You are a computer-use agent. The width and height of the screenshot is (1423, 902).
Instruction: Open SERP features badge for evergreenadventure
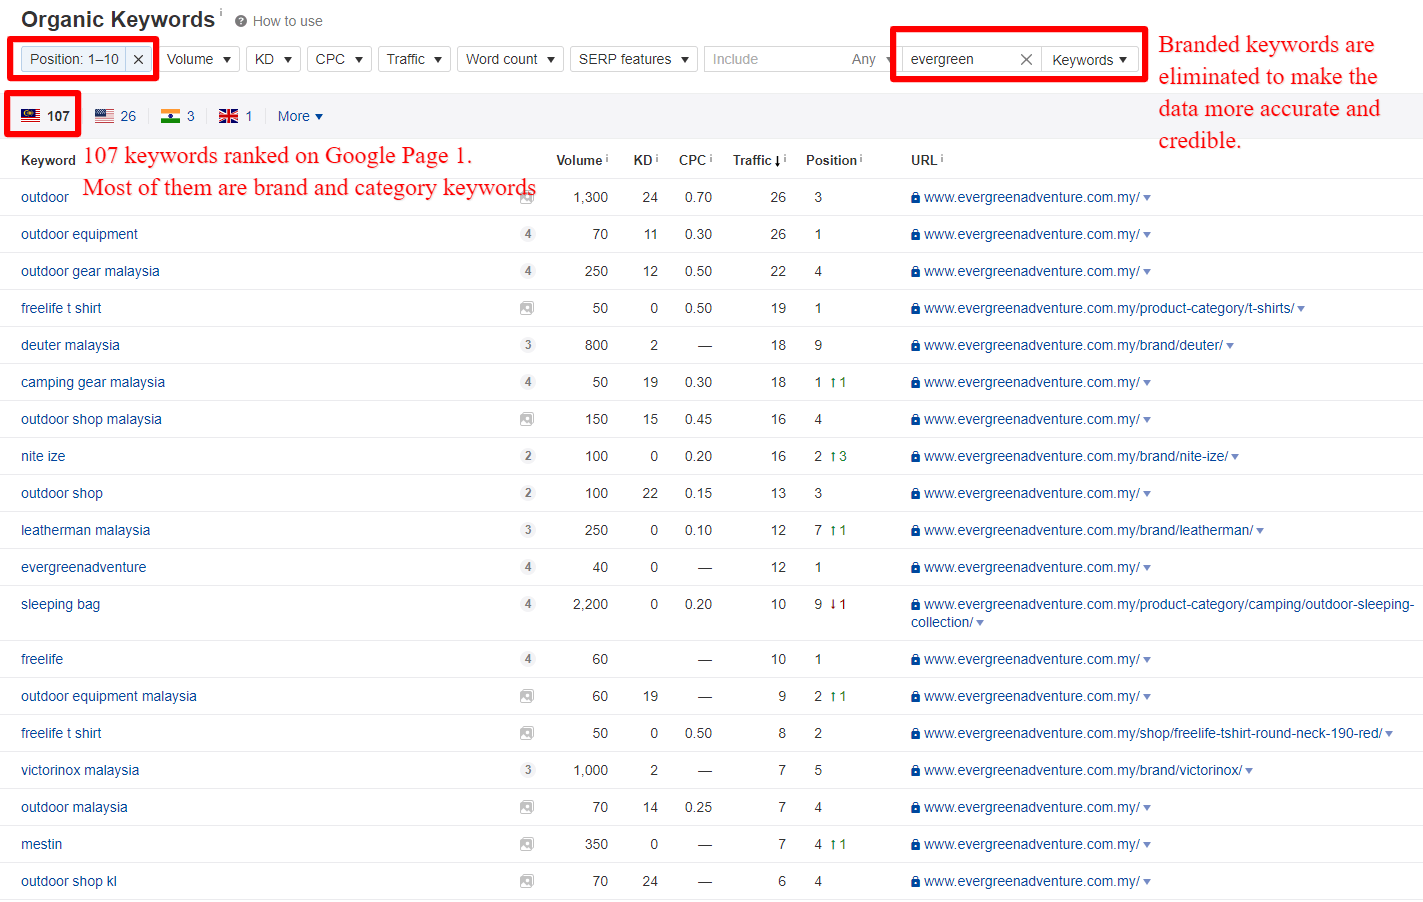pyautogui.click(x=528, y=567)
